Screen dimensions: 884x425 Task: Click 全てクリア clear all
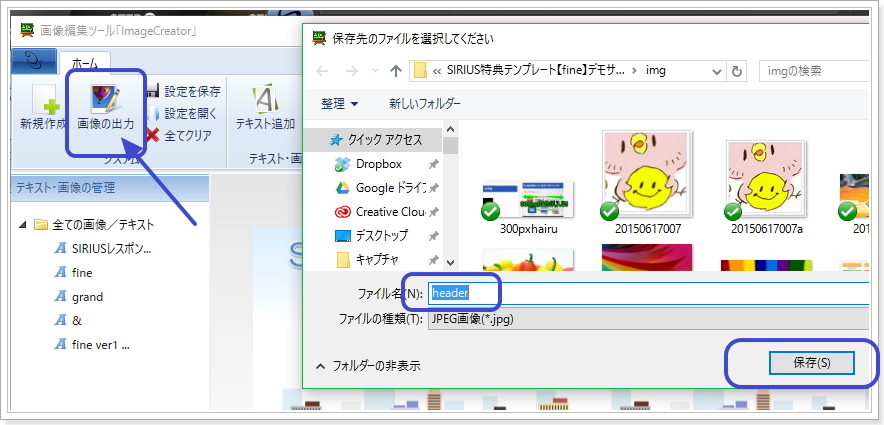pos(179,135)
